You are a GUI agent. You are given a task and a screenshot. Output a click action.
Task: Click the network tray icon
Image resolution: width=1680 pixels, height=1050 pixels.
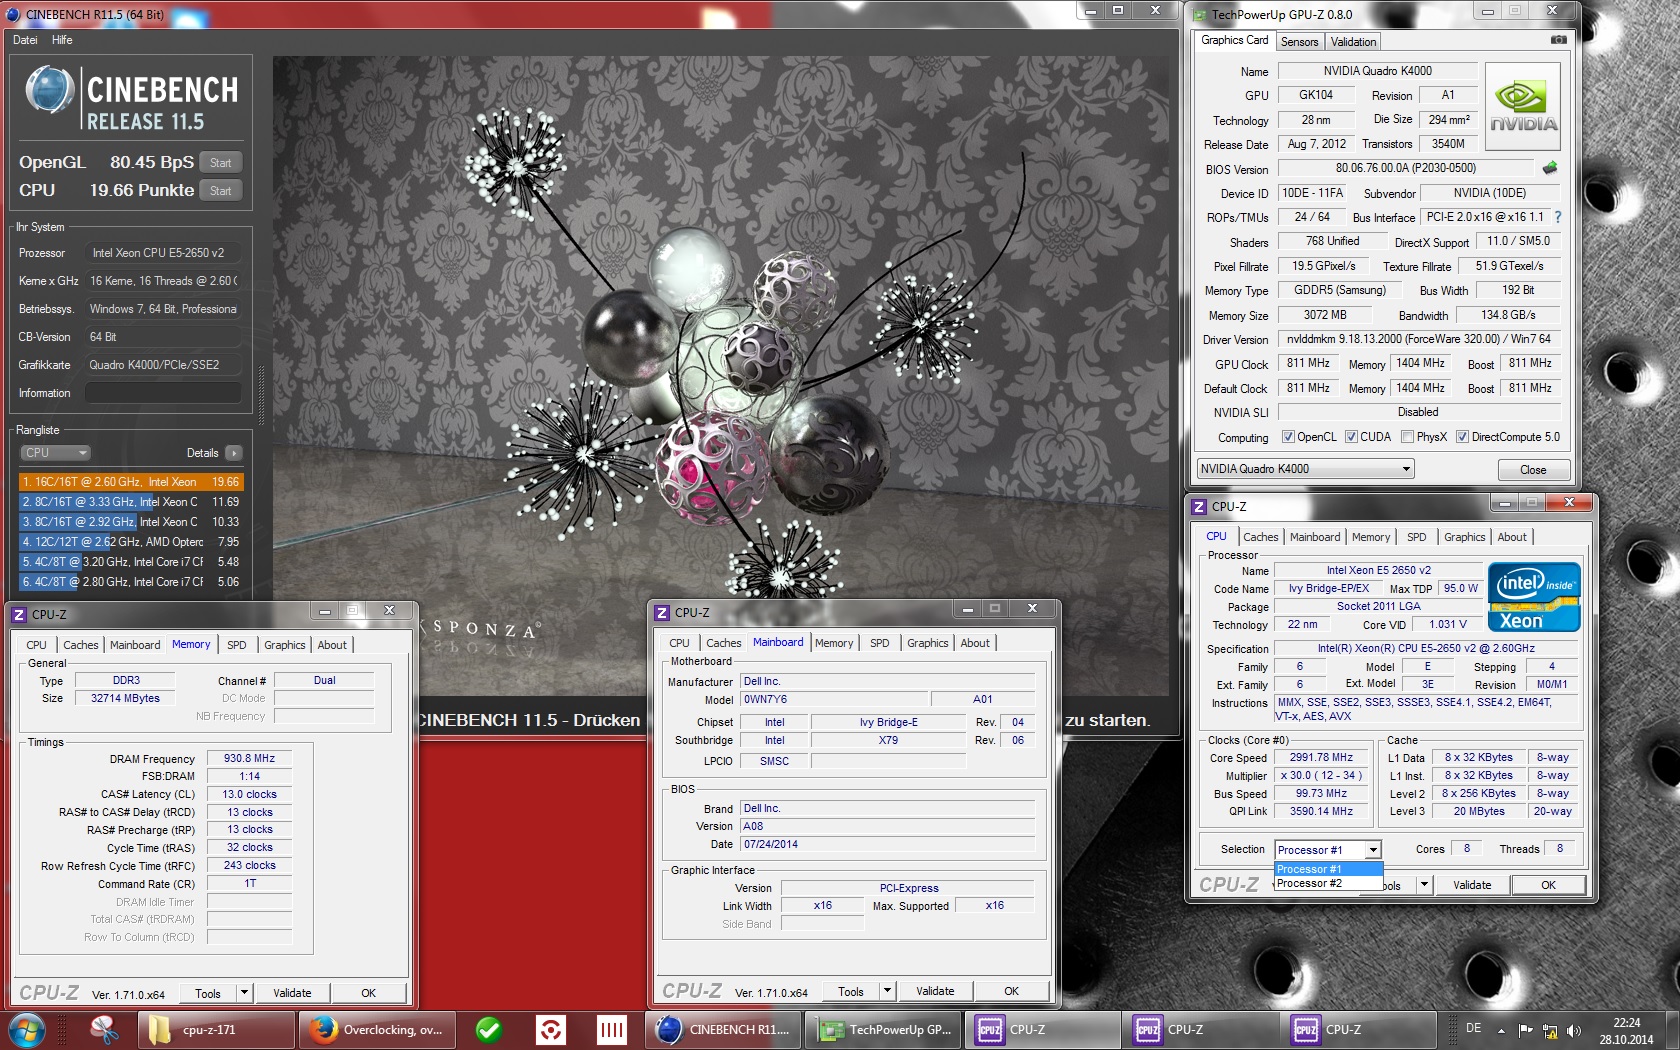pyautogui.click(x=1550, y=1030)
